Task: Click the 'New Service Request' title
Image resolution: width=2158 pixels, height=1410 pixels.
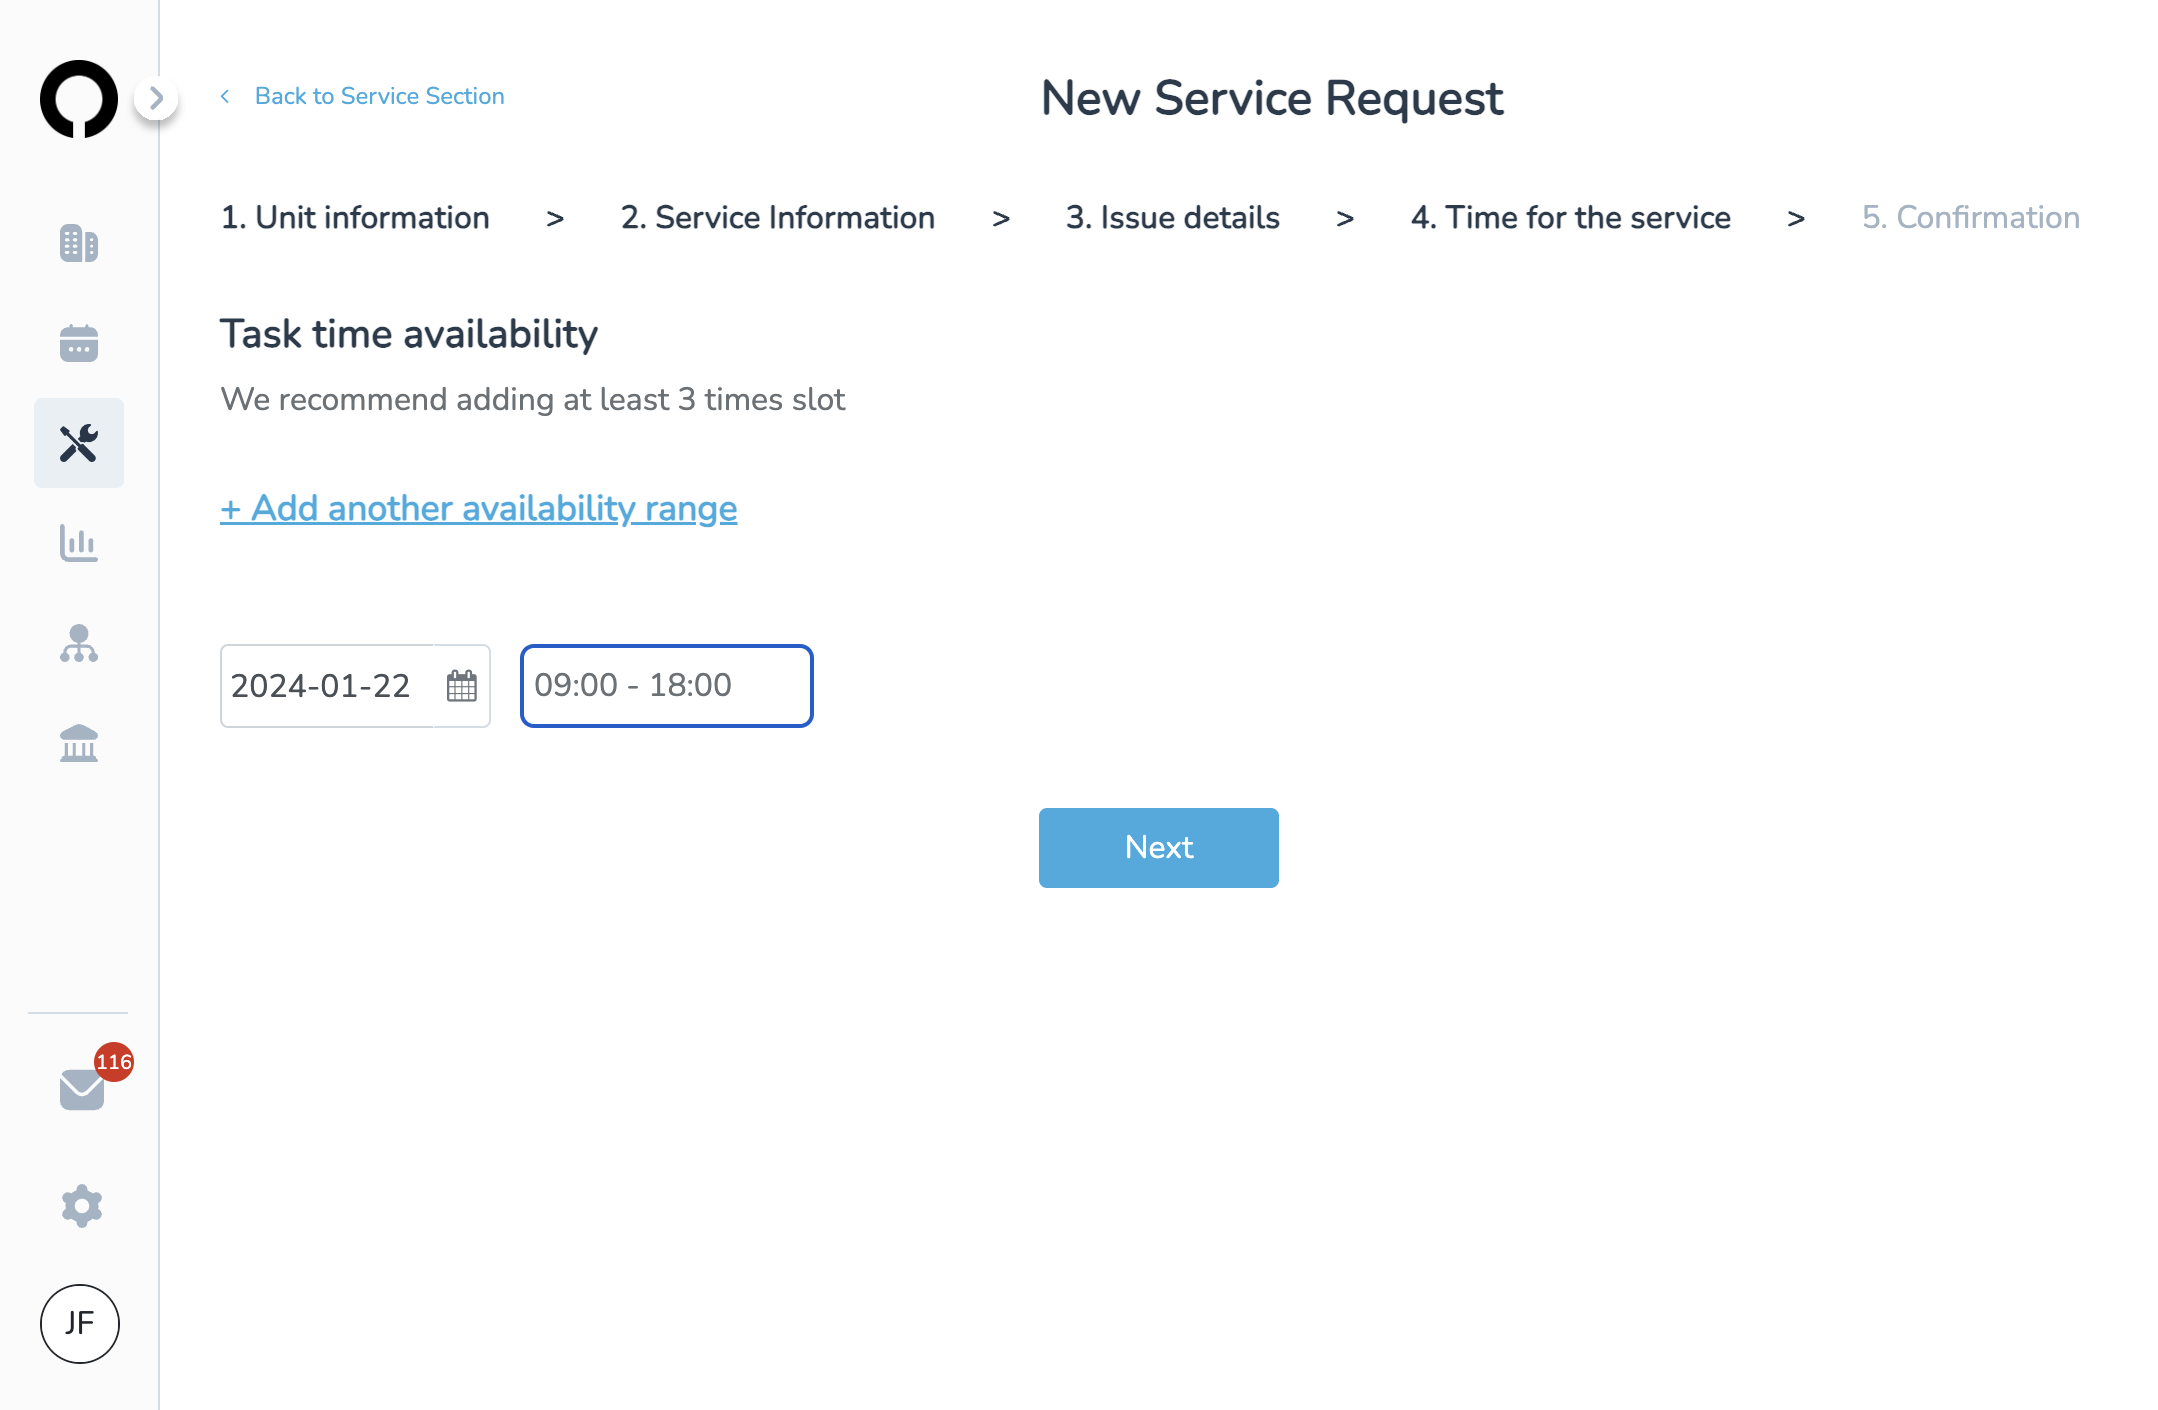Action: 1272,98
